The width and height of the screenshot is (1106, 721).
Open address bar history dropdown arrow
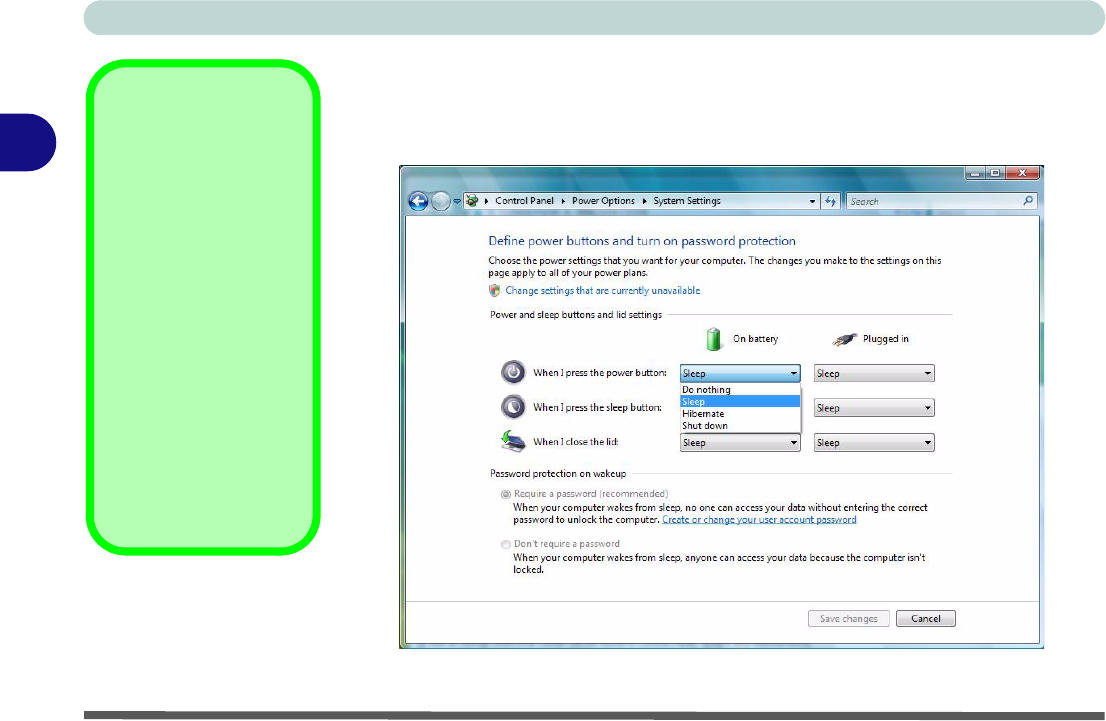coord(812,201)
